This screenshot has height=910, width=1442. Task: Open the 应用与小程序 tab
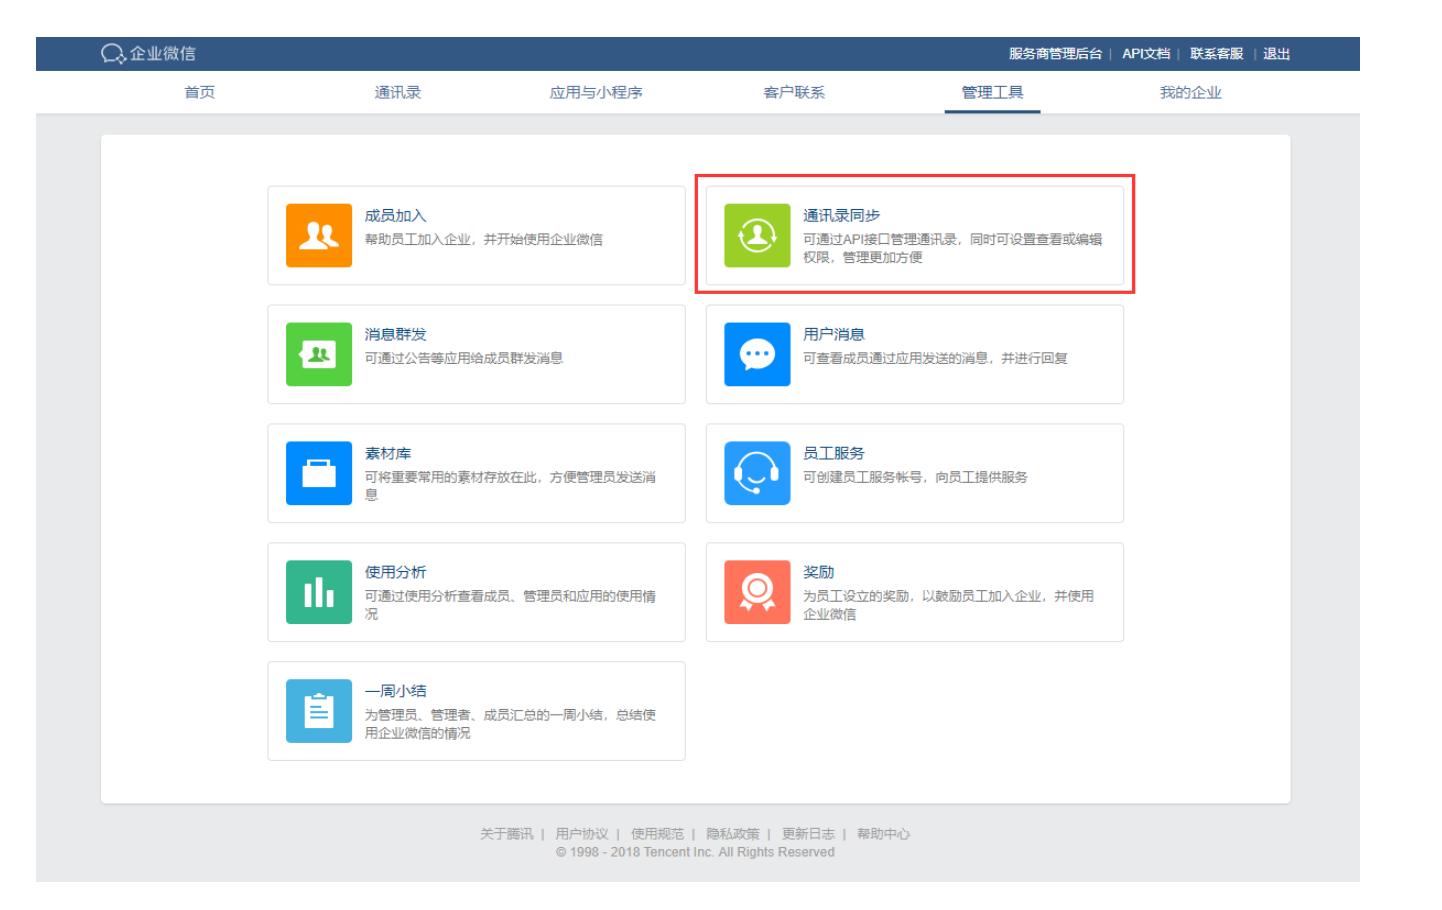596,93
